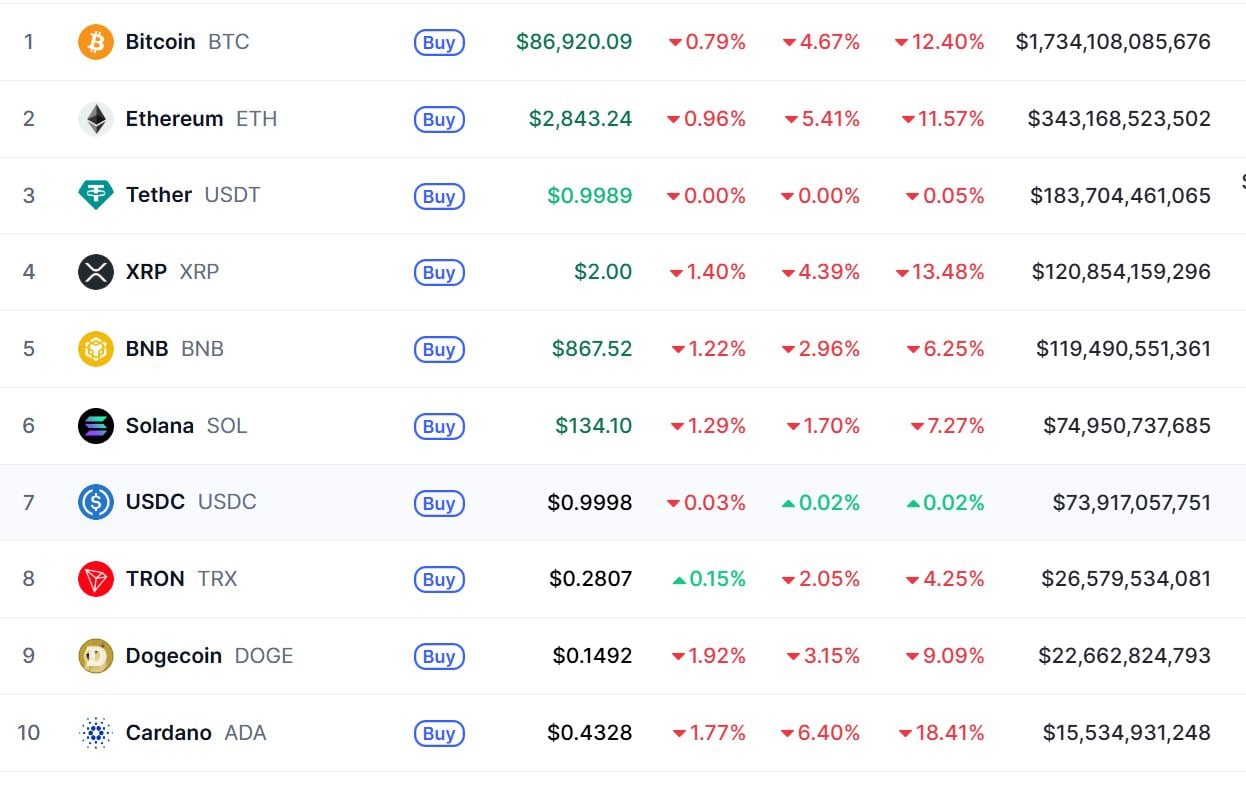
Task: Click the orange Bitcoin logo icon
Action: pyautogui.click(x=96, y=42)
